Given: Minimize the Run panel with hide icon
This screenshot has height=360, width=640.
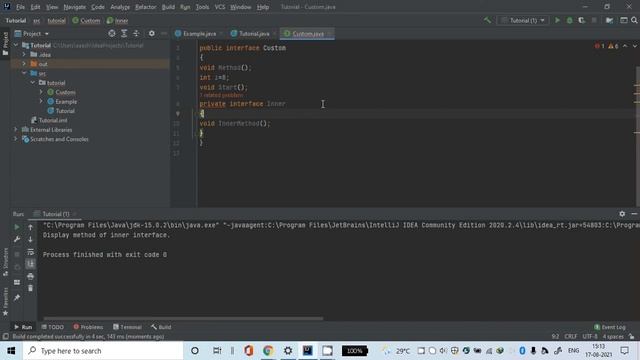Looking at the screenshot, I should (634, 213).
